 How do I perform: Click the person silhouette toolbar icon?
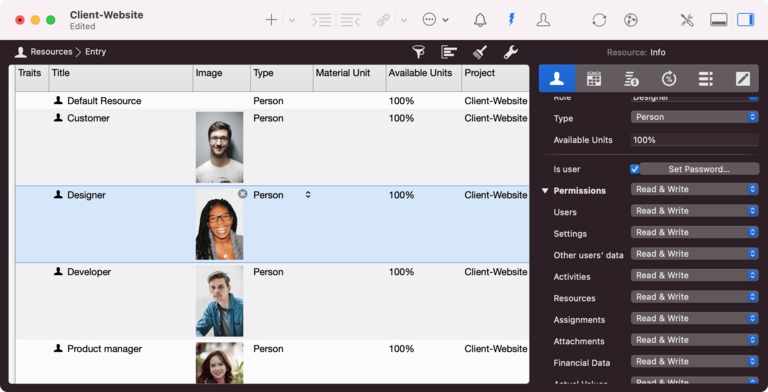pyautogui.click(x=543, y=20)
